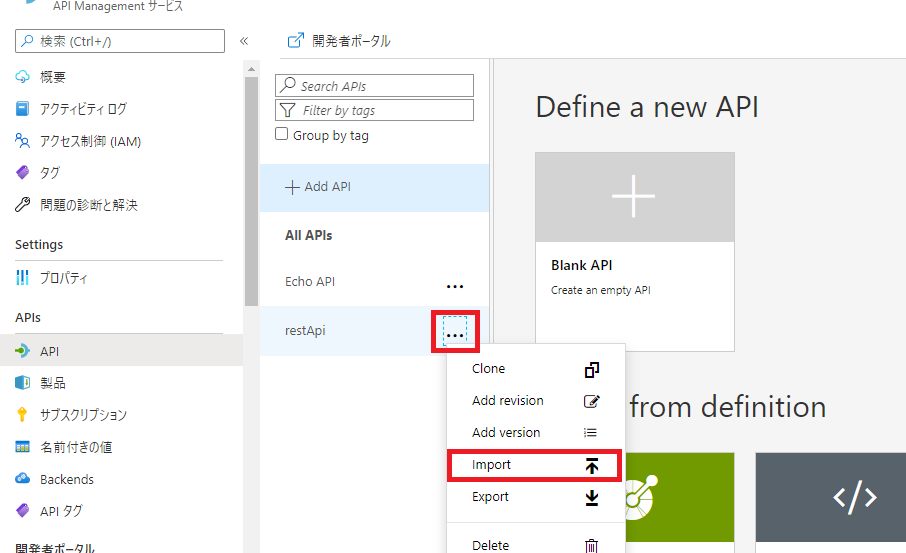Click the 問題の診断と解決 wrench icon
The height and width of the screenshot is (553, 906).
point(22,205)
